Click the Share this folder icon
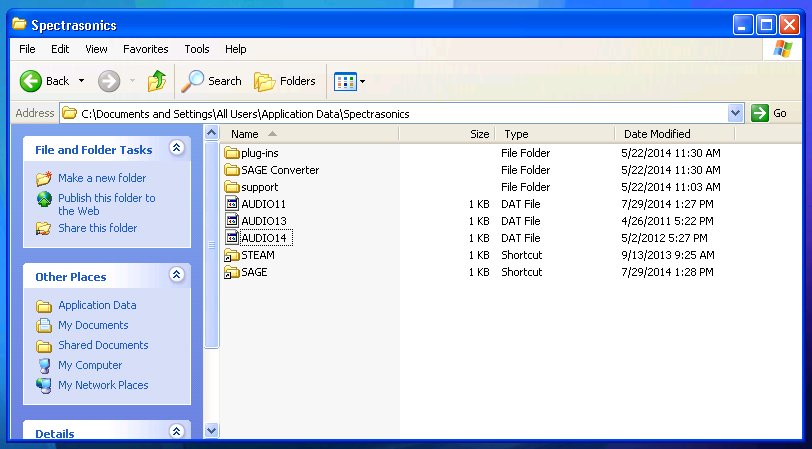The height and width of the screenshot is (449, 812). click(x=44, y=228)
